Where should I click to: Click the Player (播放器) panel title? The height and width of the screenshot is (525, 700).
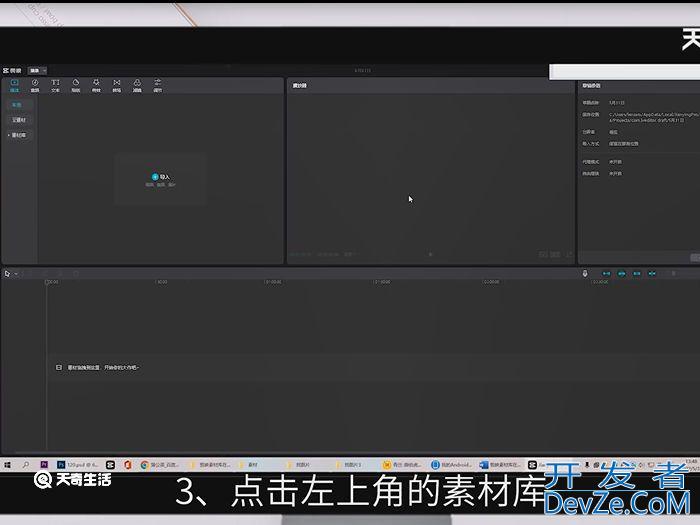tap(300, 85)
